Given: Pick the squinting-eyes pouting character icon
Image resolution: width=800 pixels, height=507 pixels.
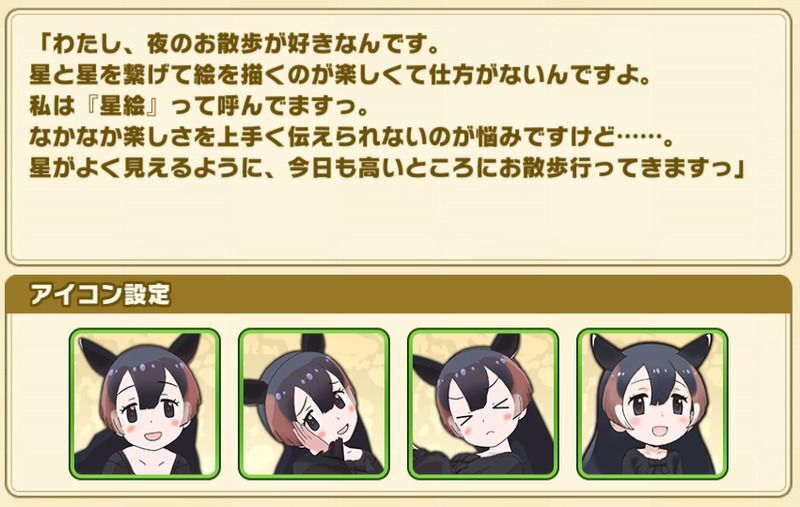Looking at the screenshot, I should pyautogui.click(x=483, y=404).
